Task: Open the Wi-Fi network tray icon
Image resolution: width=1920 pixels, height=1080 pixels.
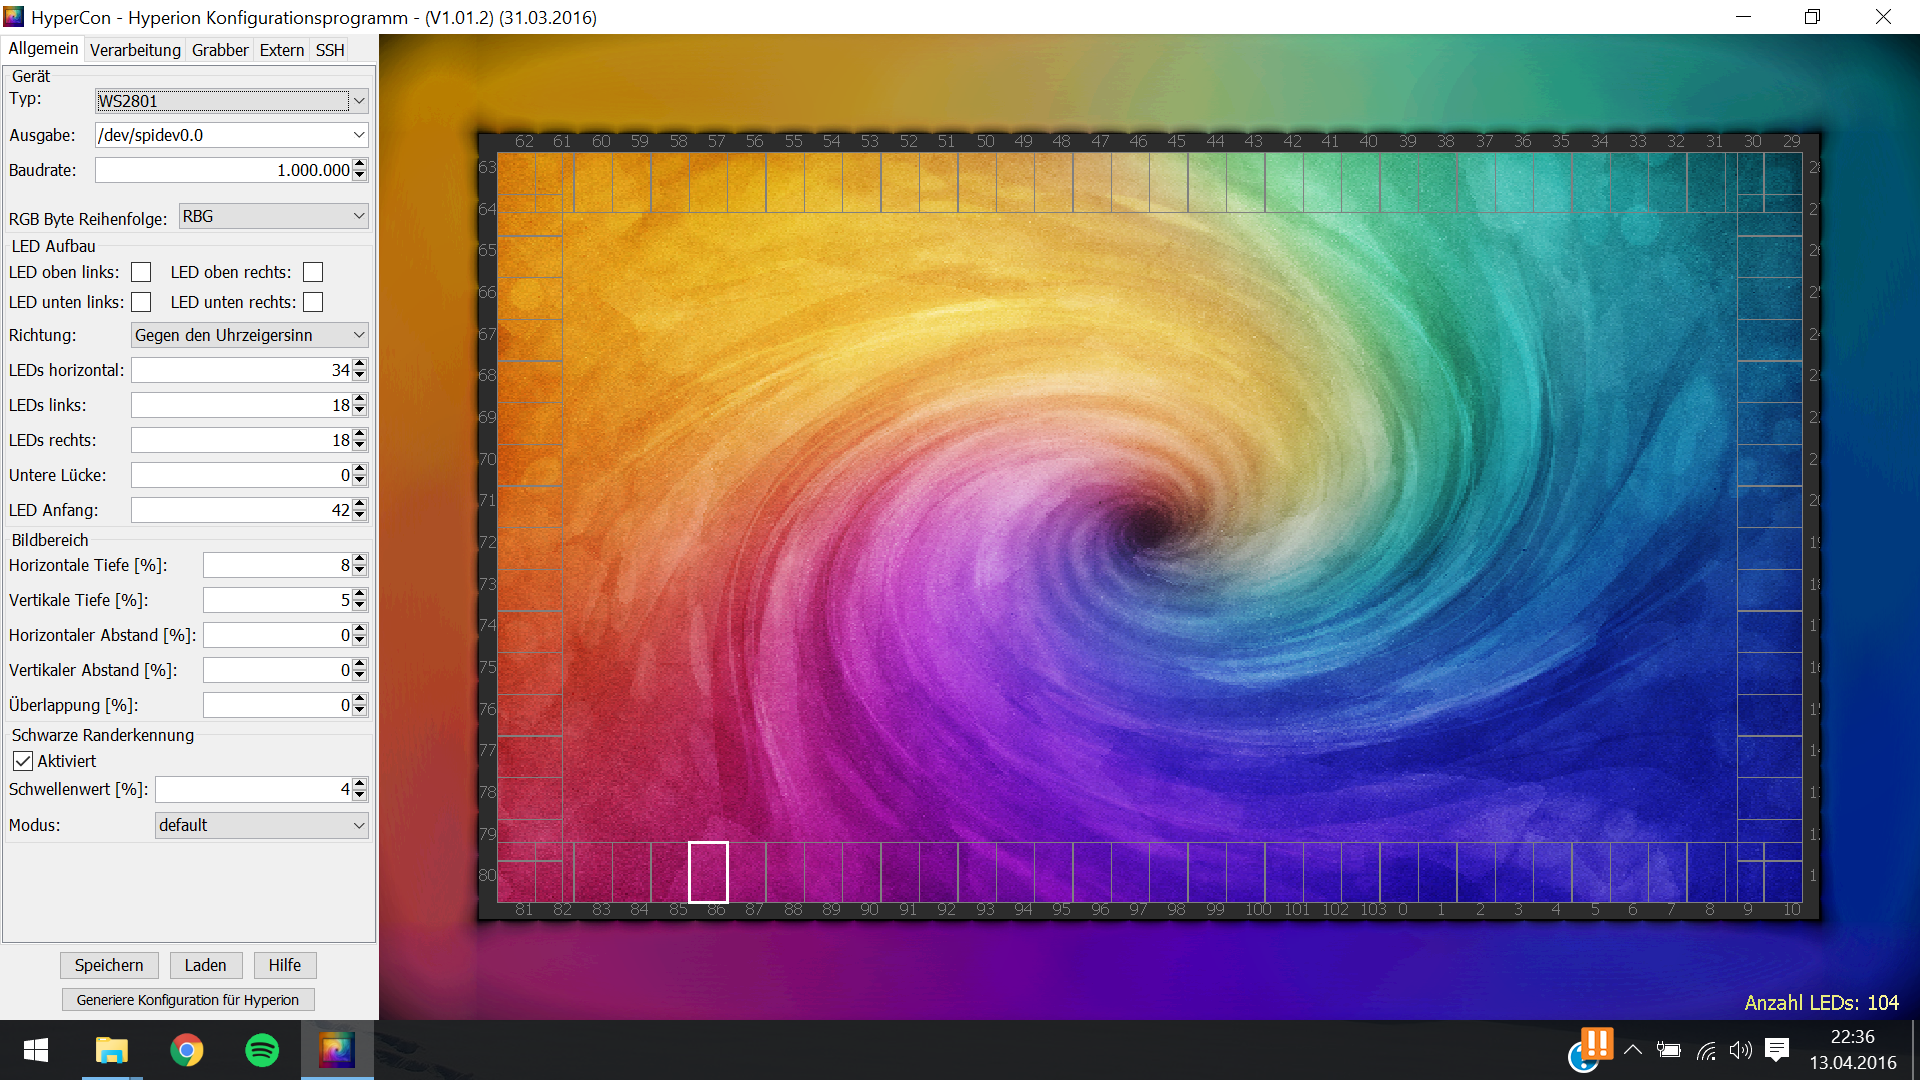Action: tap(1706, 1050)
